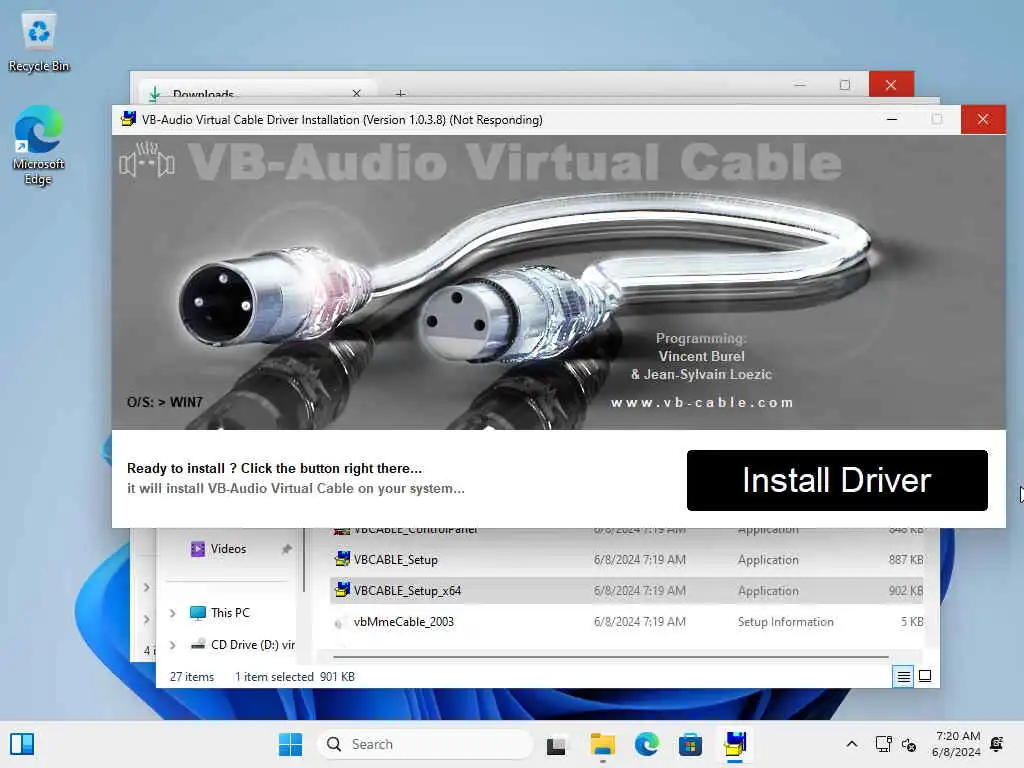
Task: Select the Downloads tab in File Explorer
Action: (x=255, y=93)
